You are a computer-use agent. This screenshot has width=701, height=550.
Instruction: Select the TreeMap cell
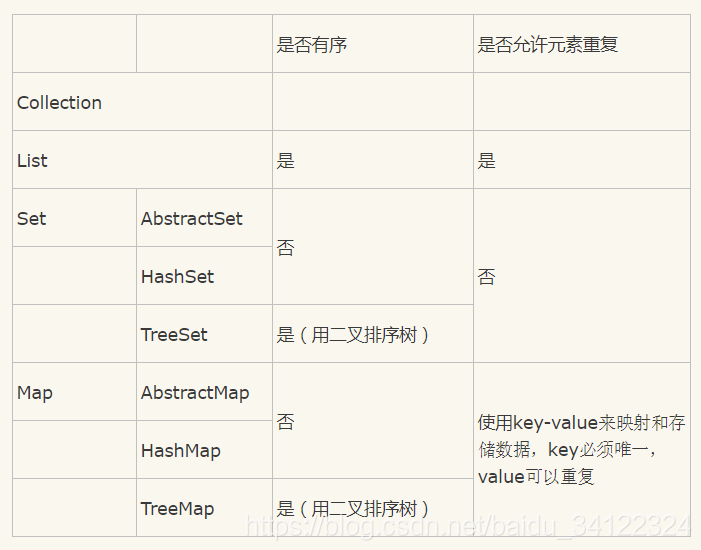pyautogui.click(x=204, y=508)
